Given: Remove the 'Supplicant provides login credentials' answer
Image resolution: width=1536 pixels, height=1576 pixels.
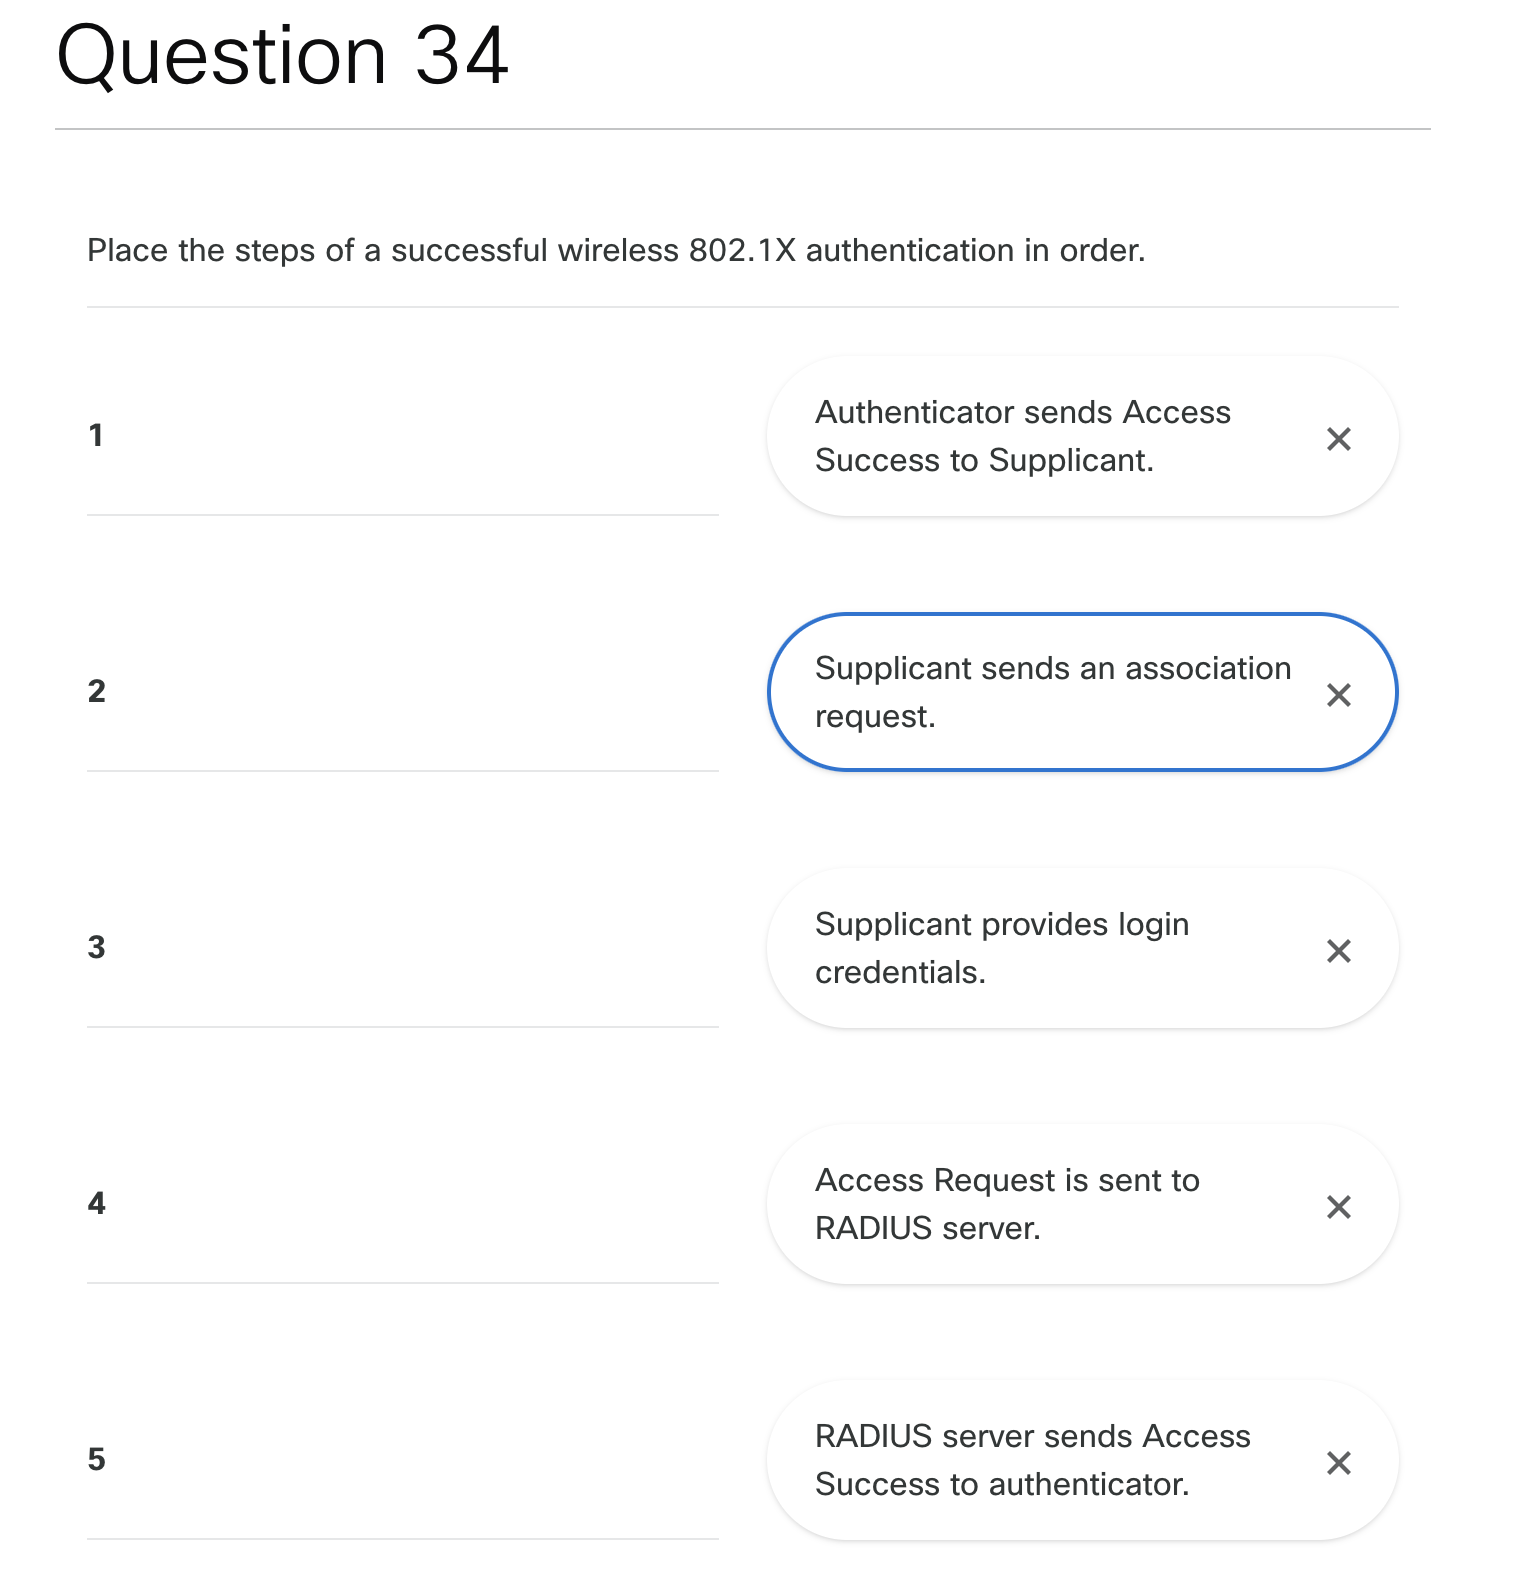Looking at the screenshot, I should click(x=1340, y=949).
